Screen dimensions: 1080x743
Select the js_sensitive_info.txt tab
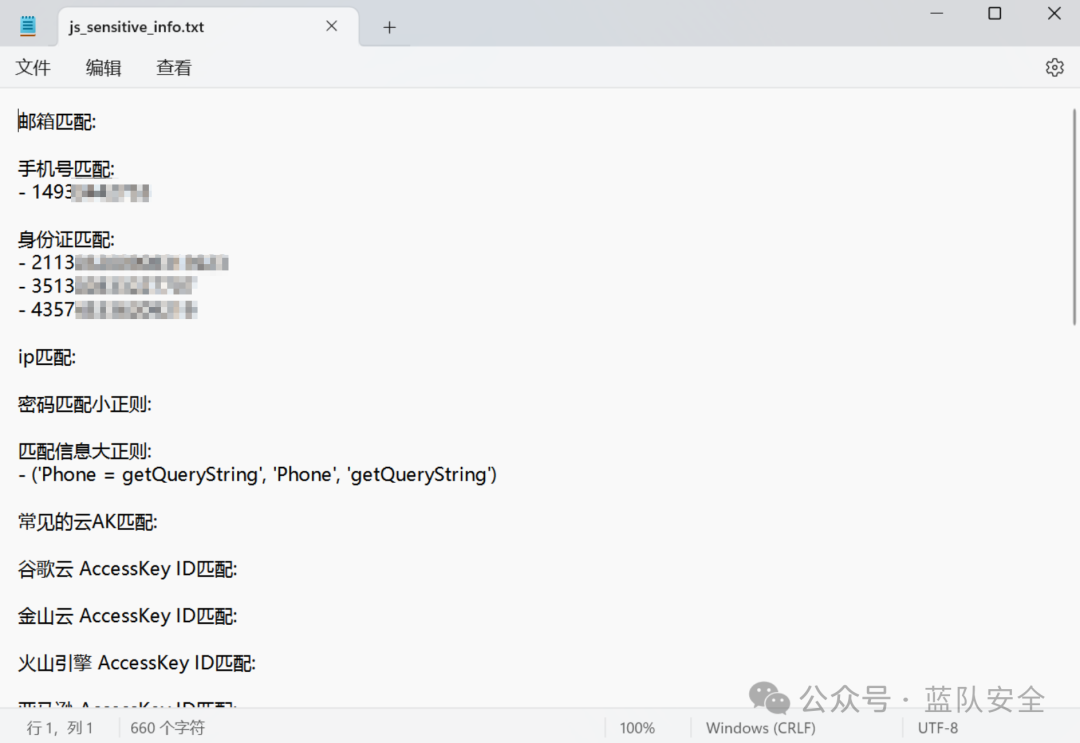pos(209,27)
